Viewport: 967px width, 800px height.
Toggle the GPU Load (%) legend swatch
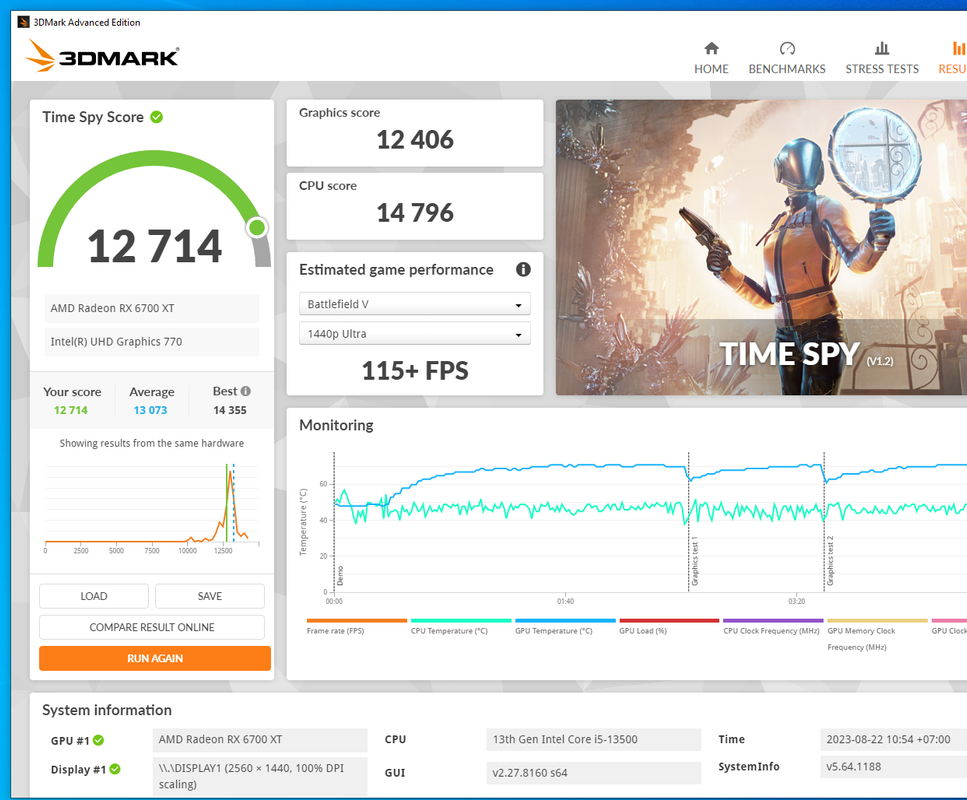pos(669,621)
